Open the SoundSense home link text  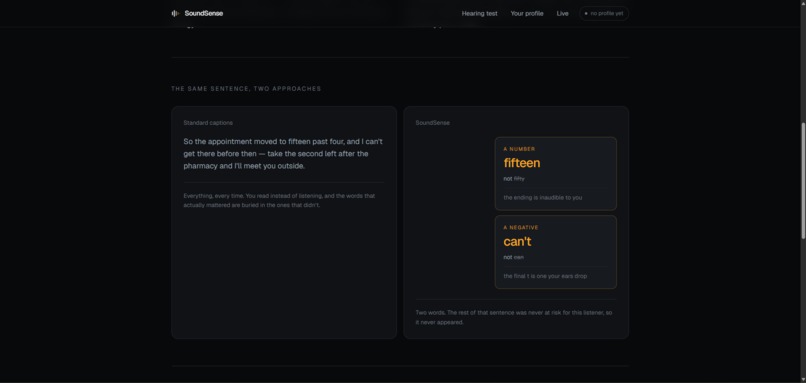click(x=204, y=13)
